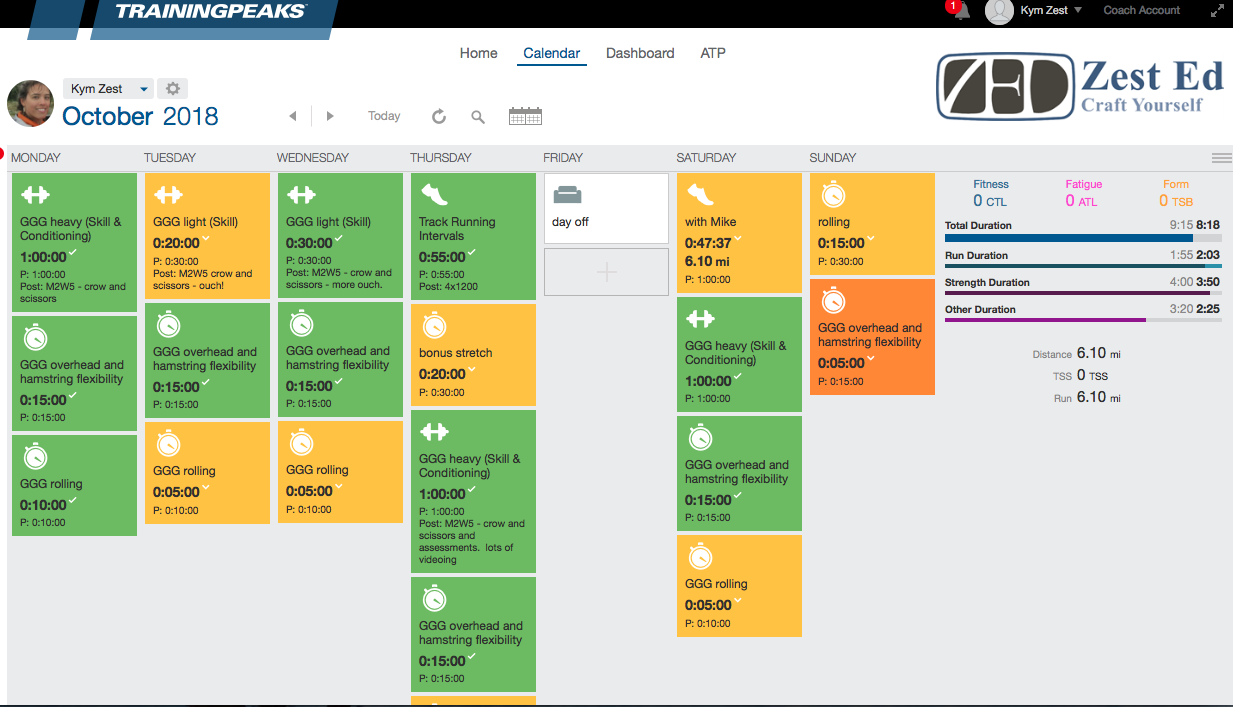Viewport: 1233px width, 707px height.
Task: Click the athlete settings gear icon
Action: (172, 89)
